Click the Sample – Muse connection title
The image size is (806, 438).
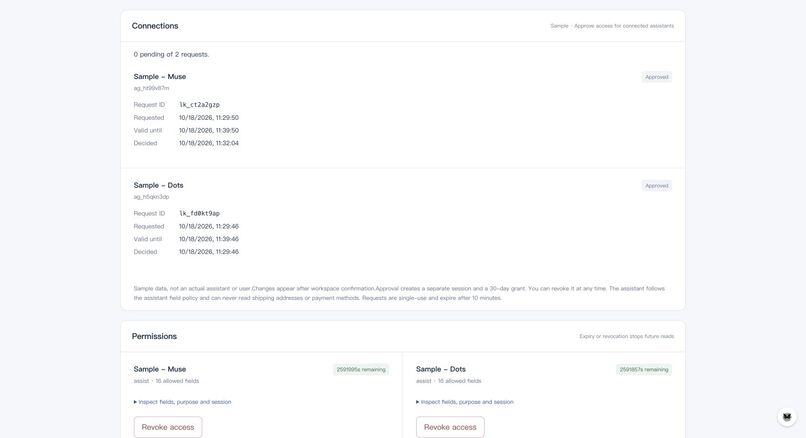160,77
